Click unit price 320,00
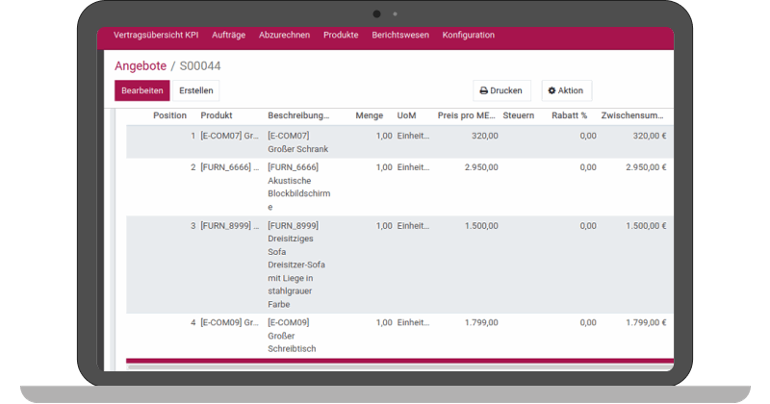 (485, 136)
